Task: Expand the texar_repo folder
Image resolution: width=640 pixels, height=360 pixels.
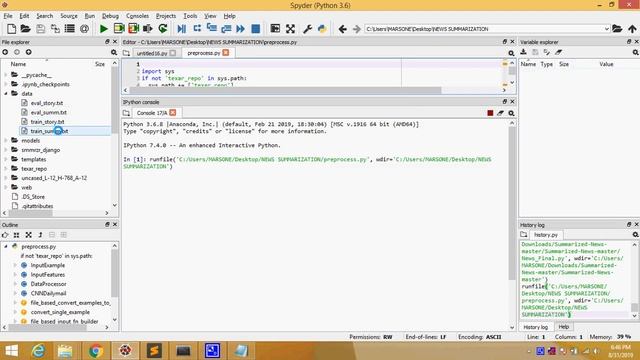Action: 6,169
